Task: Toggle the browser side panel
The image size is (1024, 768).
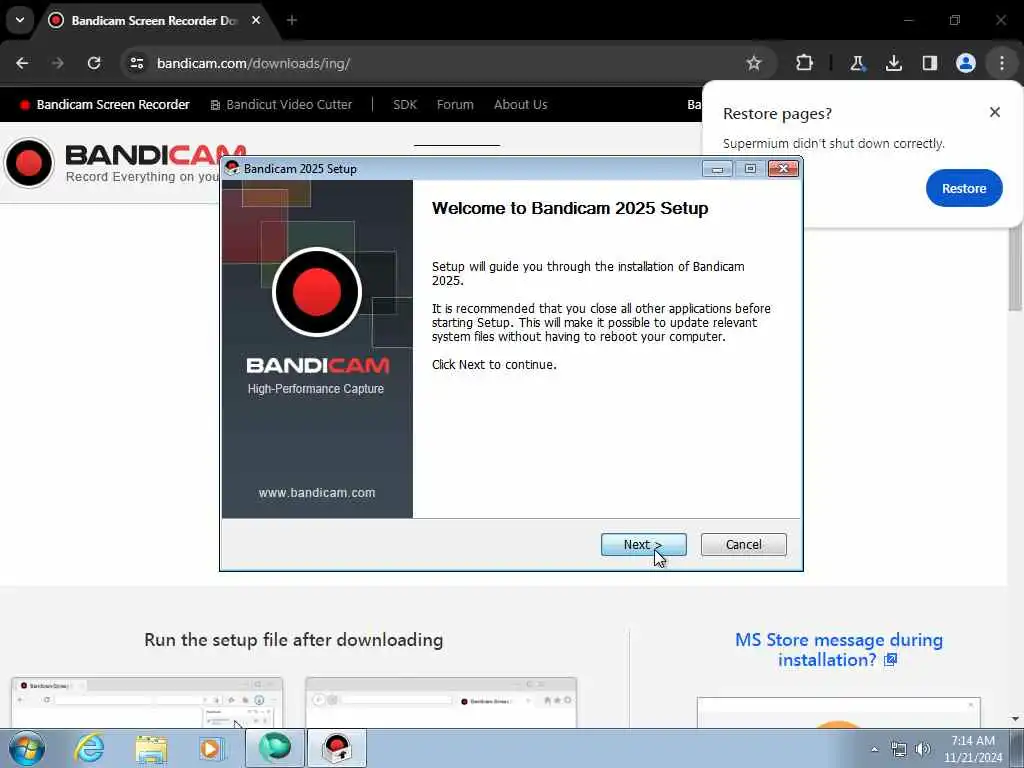Action: [x=929, y=63]
